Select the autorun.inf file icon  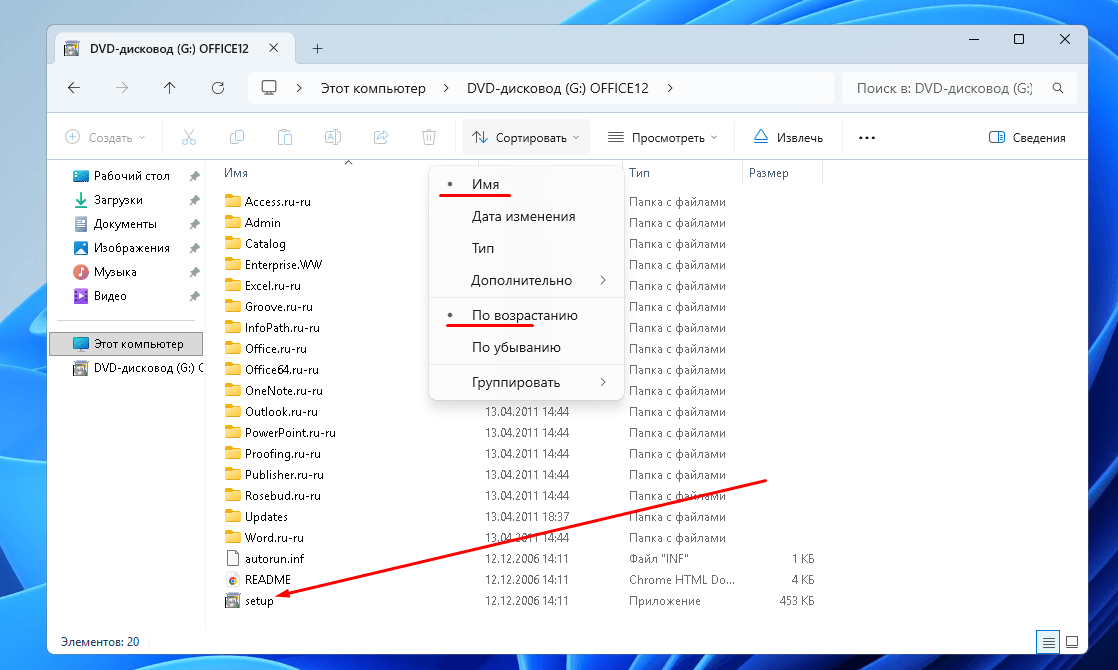232,558
